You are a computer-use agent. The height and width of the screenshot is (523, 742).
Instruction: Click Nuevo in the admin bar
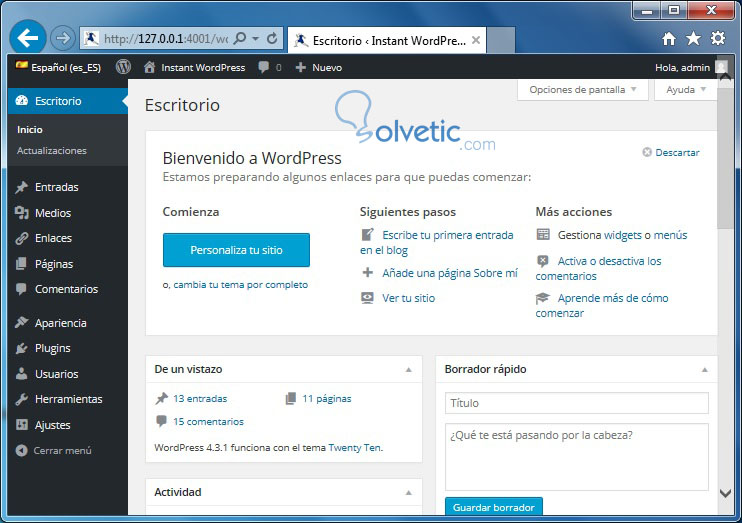(x=318, y=68)
